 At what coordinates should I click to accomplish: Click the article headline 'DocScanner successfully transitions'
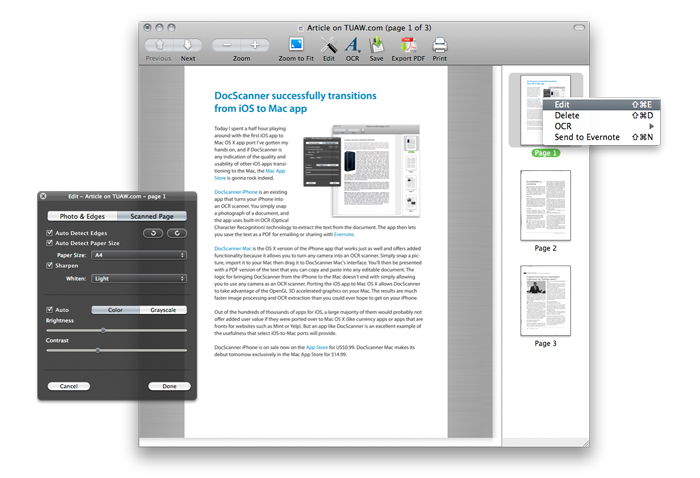(295, 96)
